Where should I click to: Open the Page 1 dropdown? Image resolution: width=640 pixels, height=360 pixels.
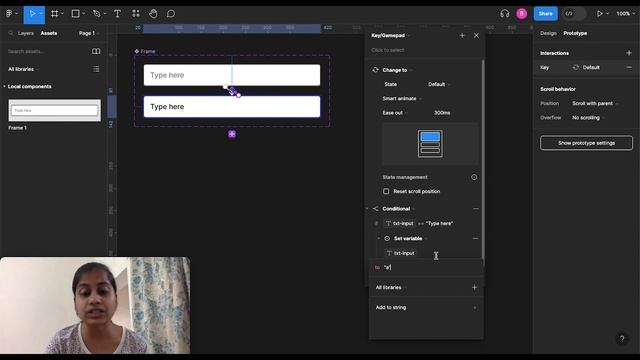point(89,33)
